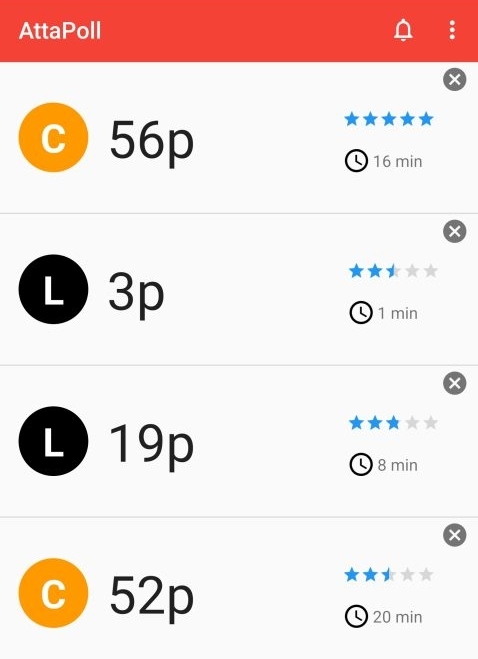Image resolution: width=478 pixels, height=659 pixels.
Task: Open the three-dot overflow menu
Action: point(452,30)
